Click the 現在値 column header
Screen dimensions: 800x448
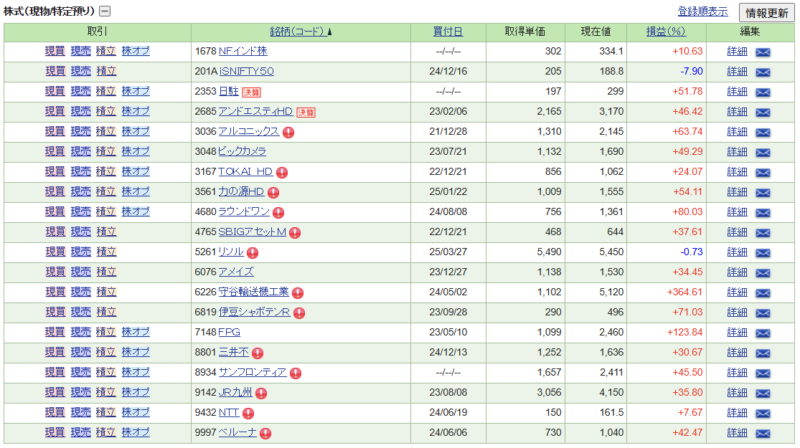[x=595, y=32]
